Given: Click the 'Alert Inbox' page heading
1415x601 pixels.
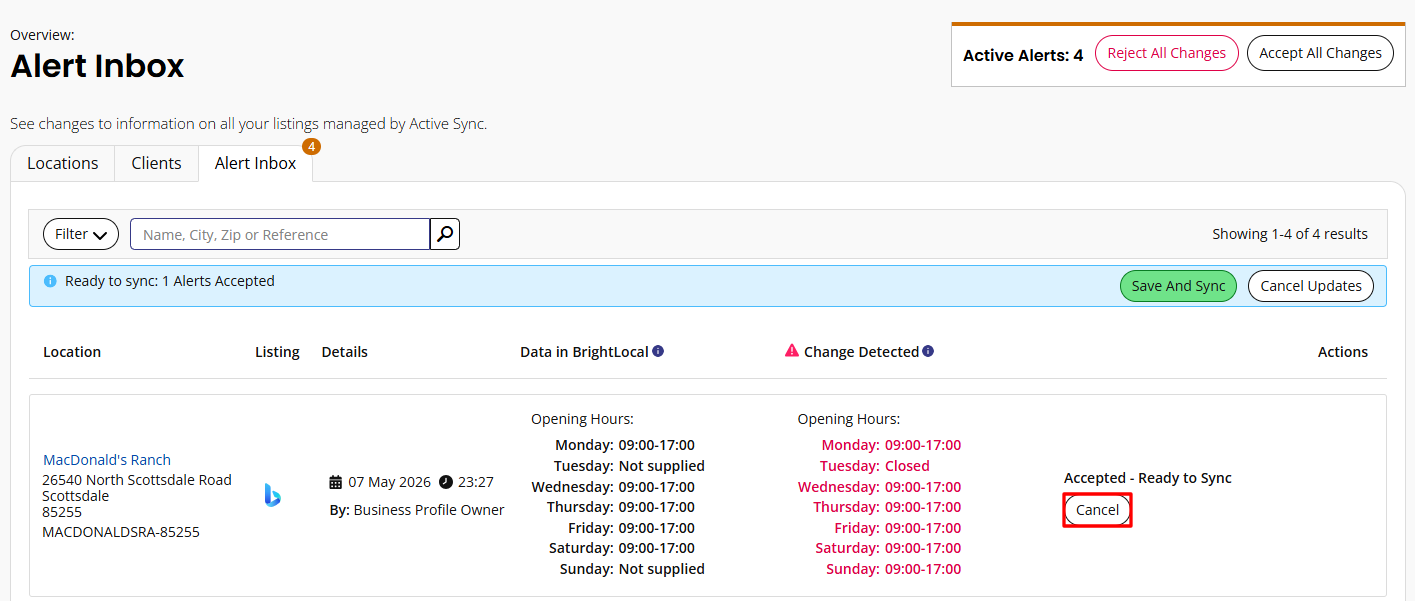Looking at the screenshot, I should [97, 66].
